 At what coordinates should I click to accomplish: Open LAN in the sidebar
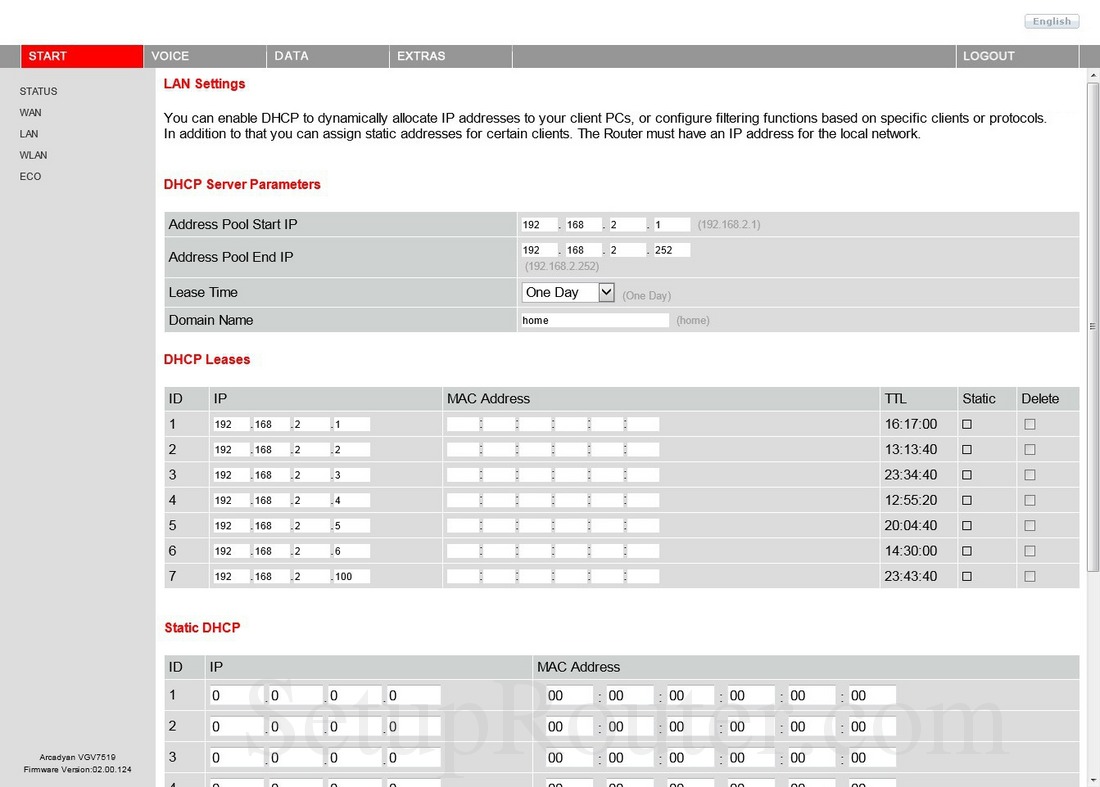coord(29,134)
